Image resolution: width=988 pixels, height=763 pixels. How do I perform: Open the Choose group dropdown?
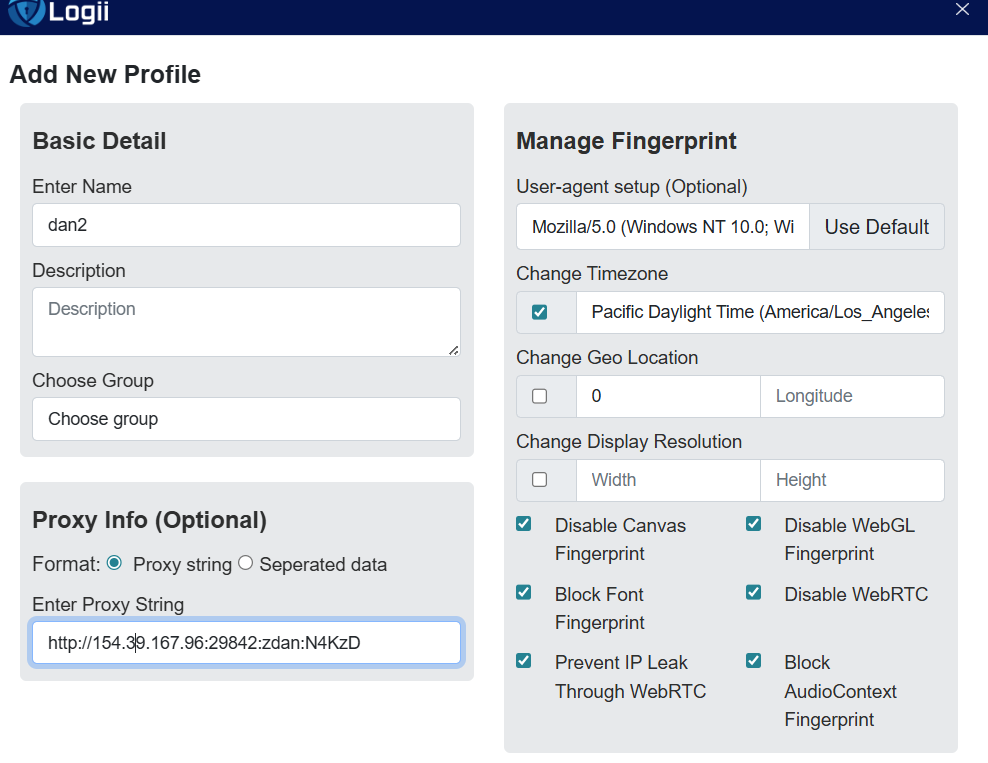point(246,419)
